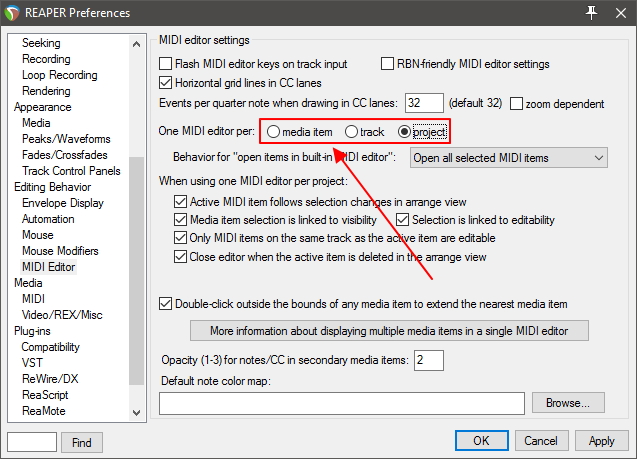637x459 pixels.
Task: Open Media page under Appearance
Action: 36,123
